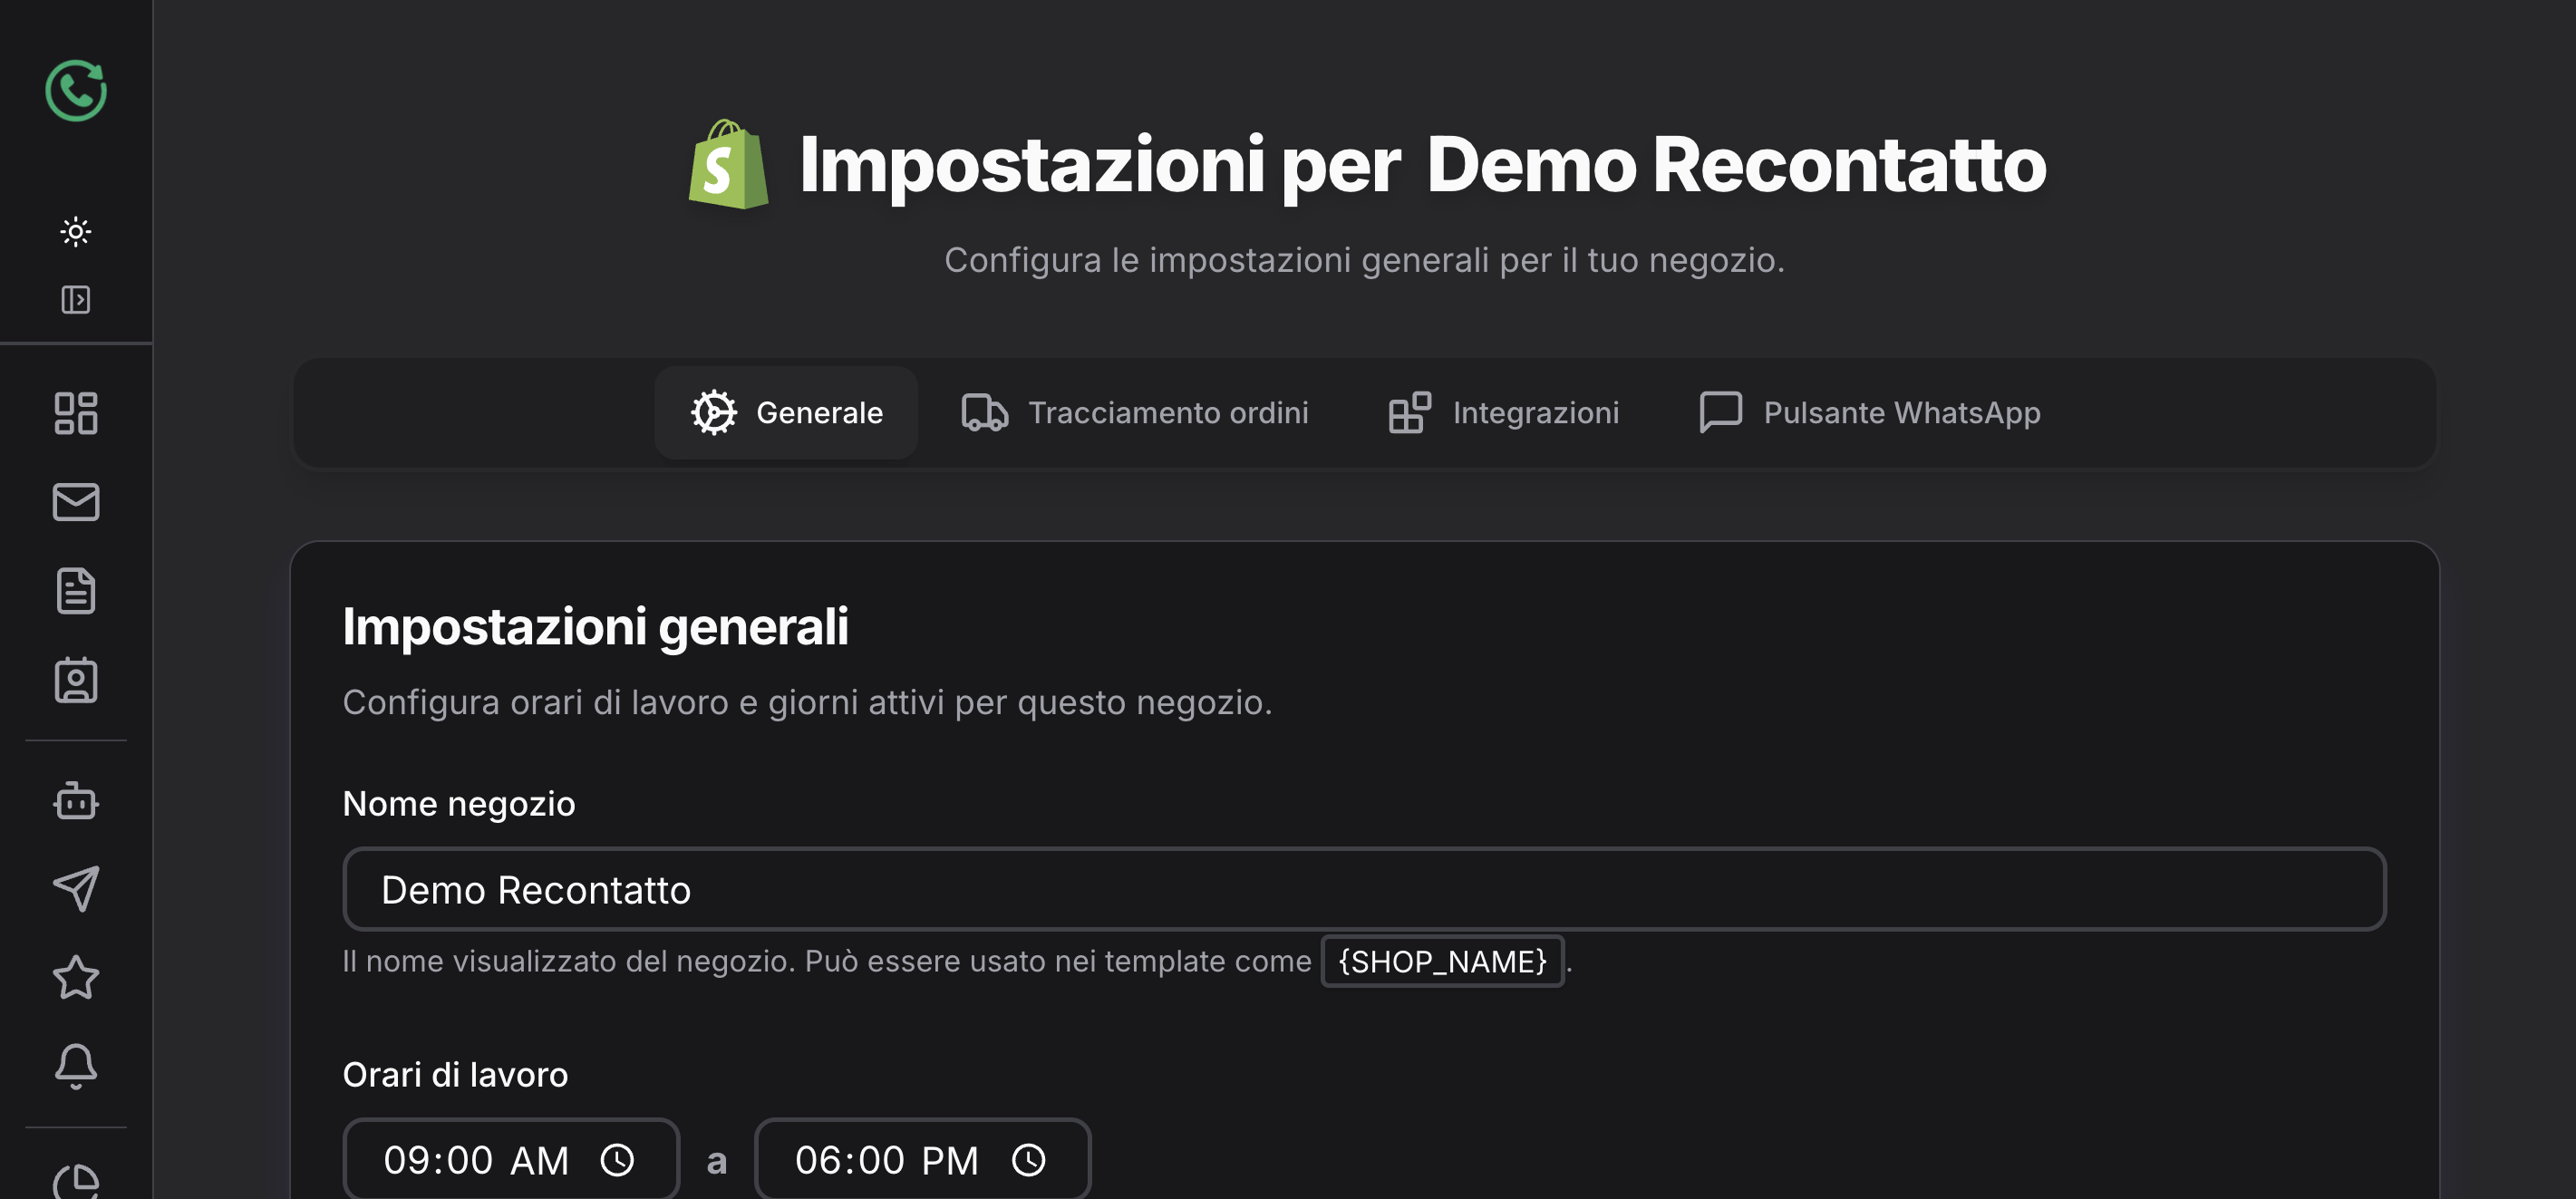Screen dimensions: 2576x1199
Task: Toggle light theme with sun icon
Action: click(x=76, y=232)
